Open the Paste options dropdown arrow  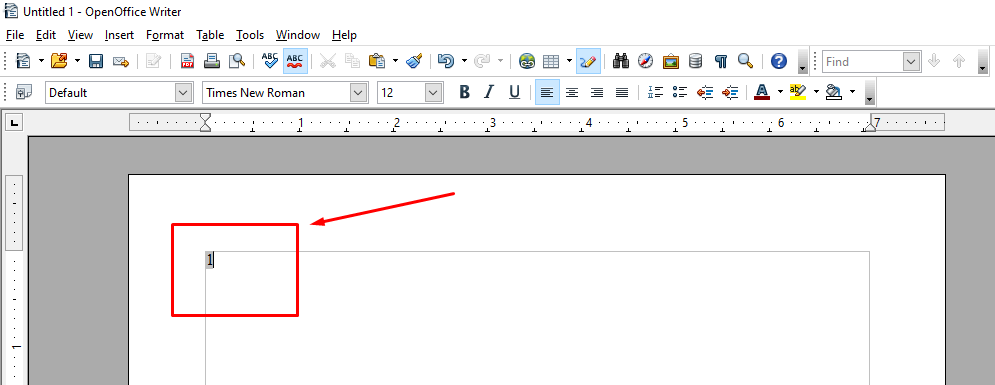(395, 61)
